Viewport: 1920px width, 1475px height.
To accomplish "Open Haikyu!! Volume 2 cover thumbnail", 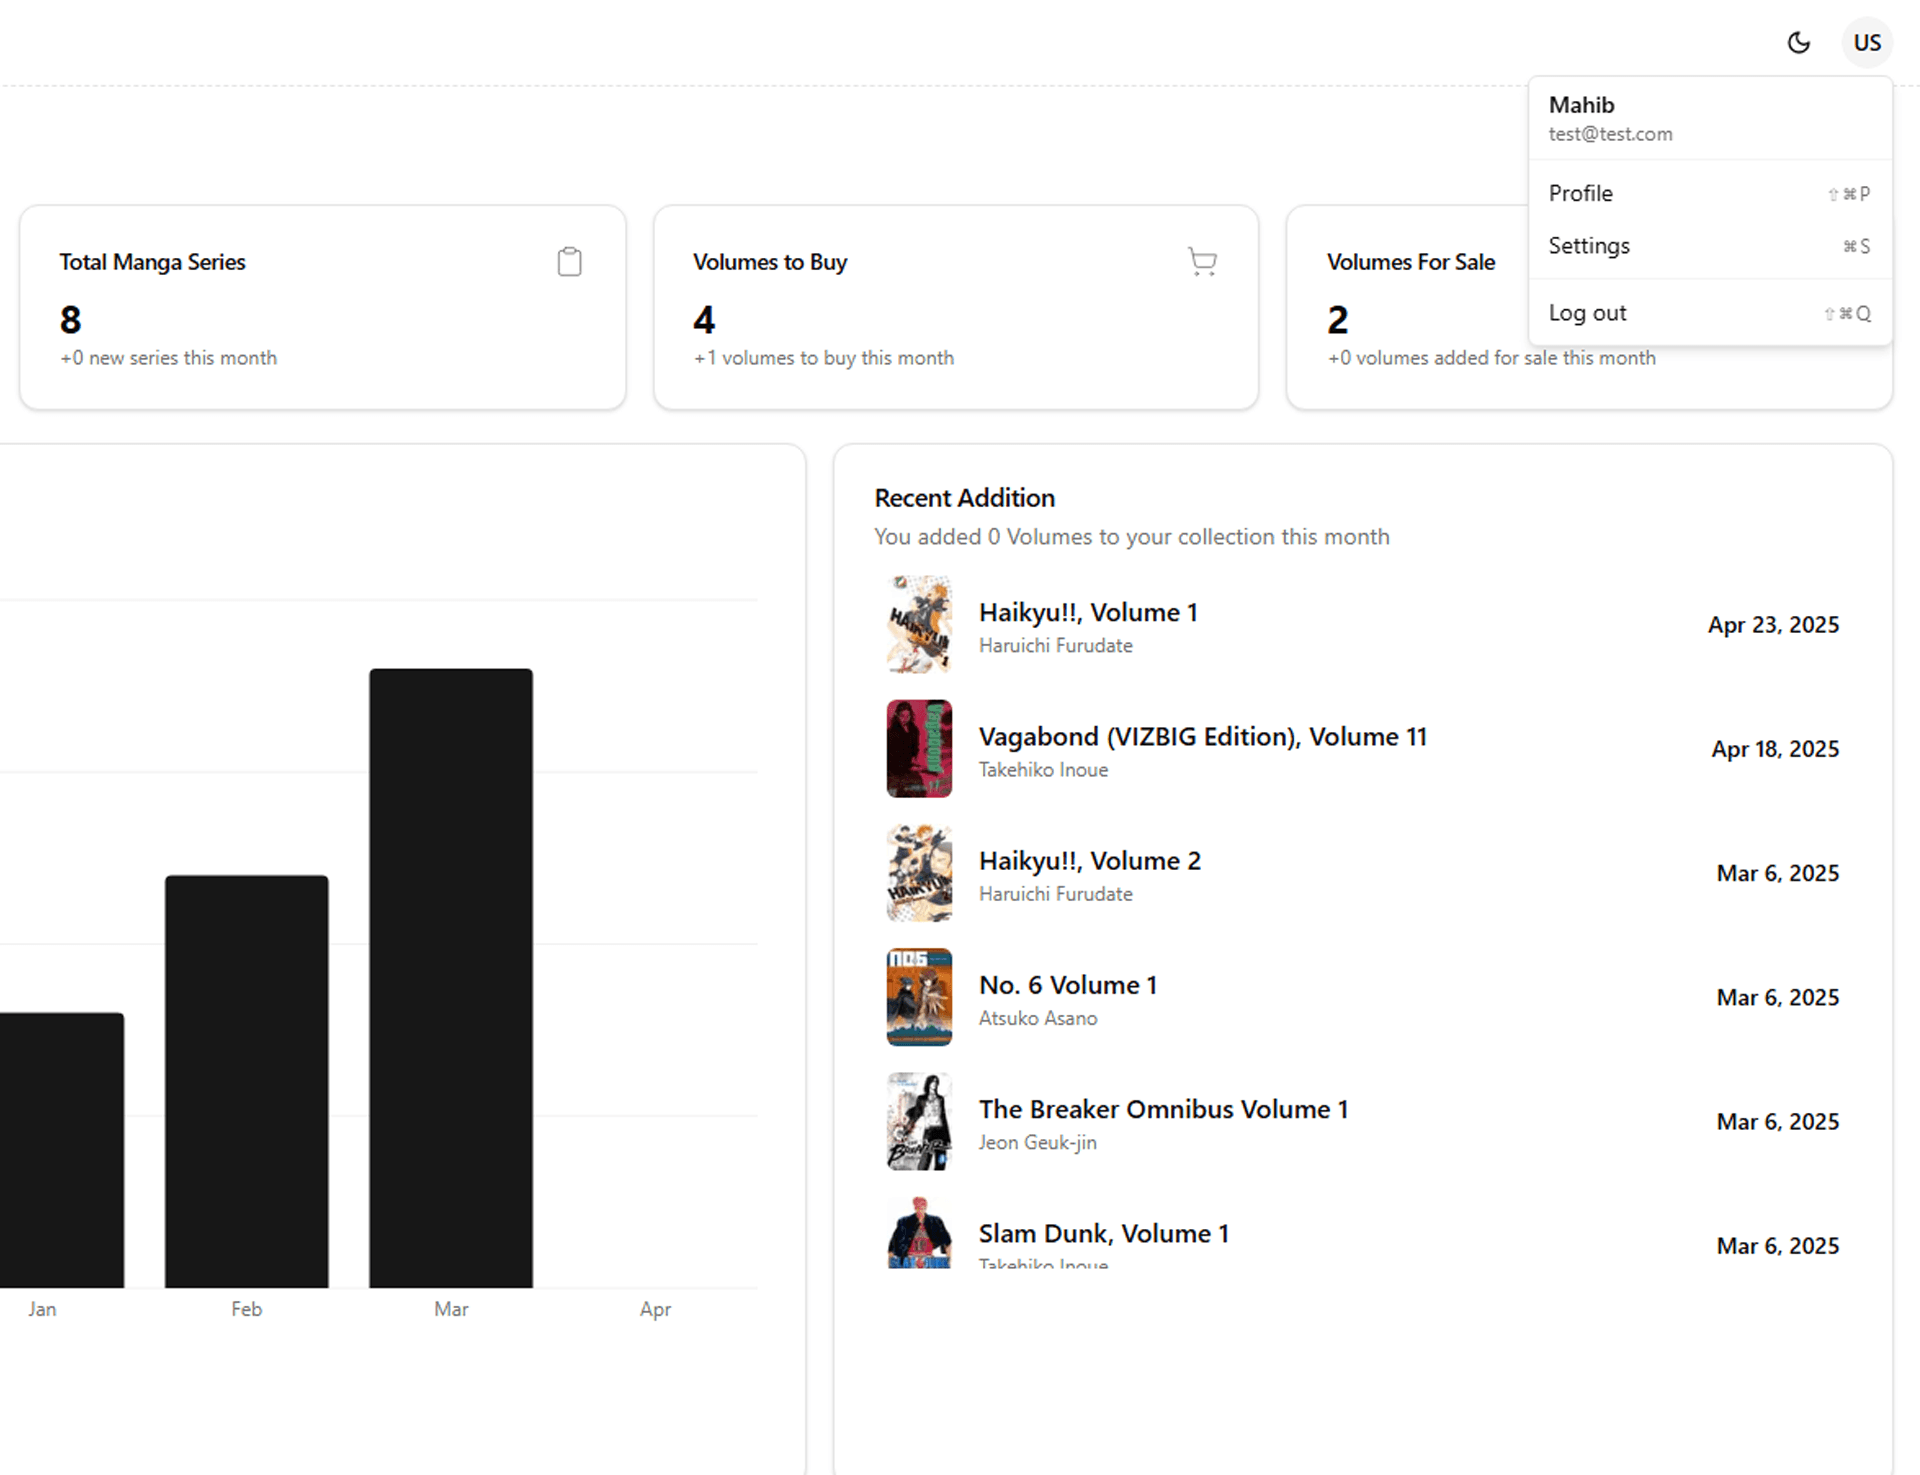I will tap(919, 873).
